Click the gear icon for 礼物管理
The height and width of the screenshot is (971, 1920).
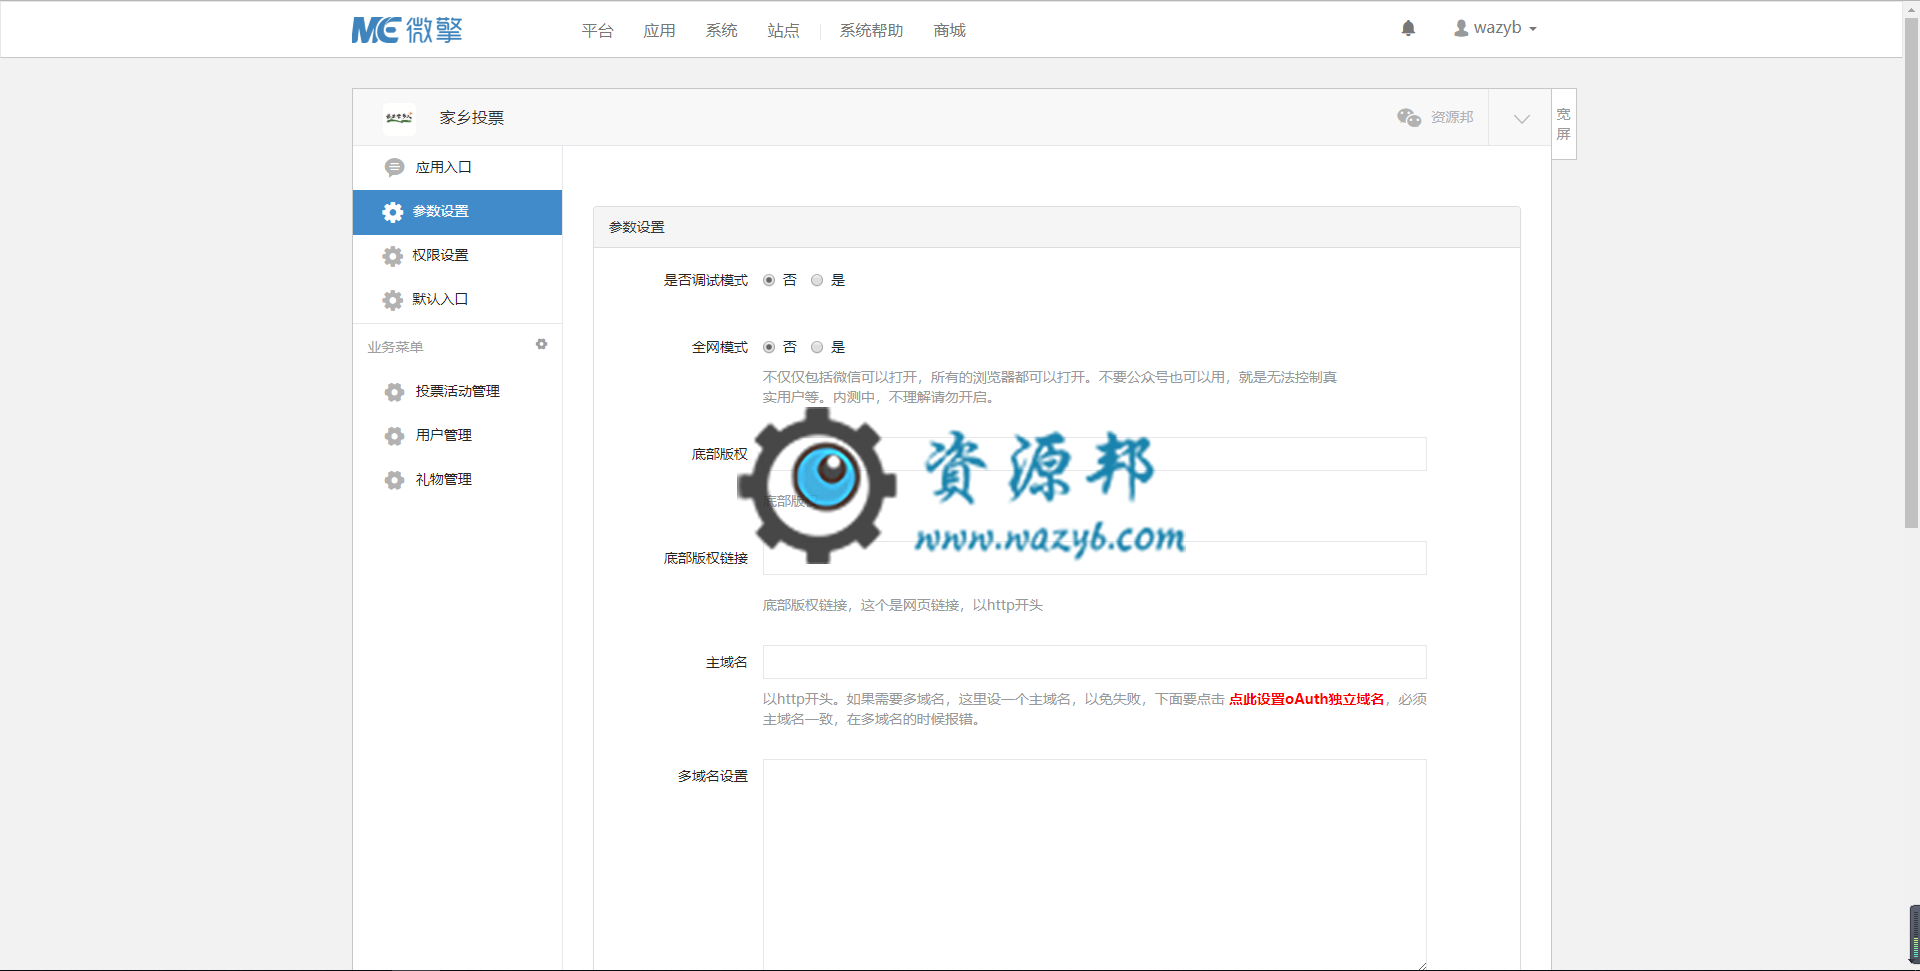[395, 480]
